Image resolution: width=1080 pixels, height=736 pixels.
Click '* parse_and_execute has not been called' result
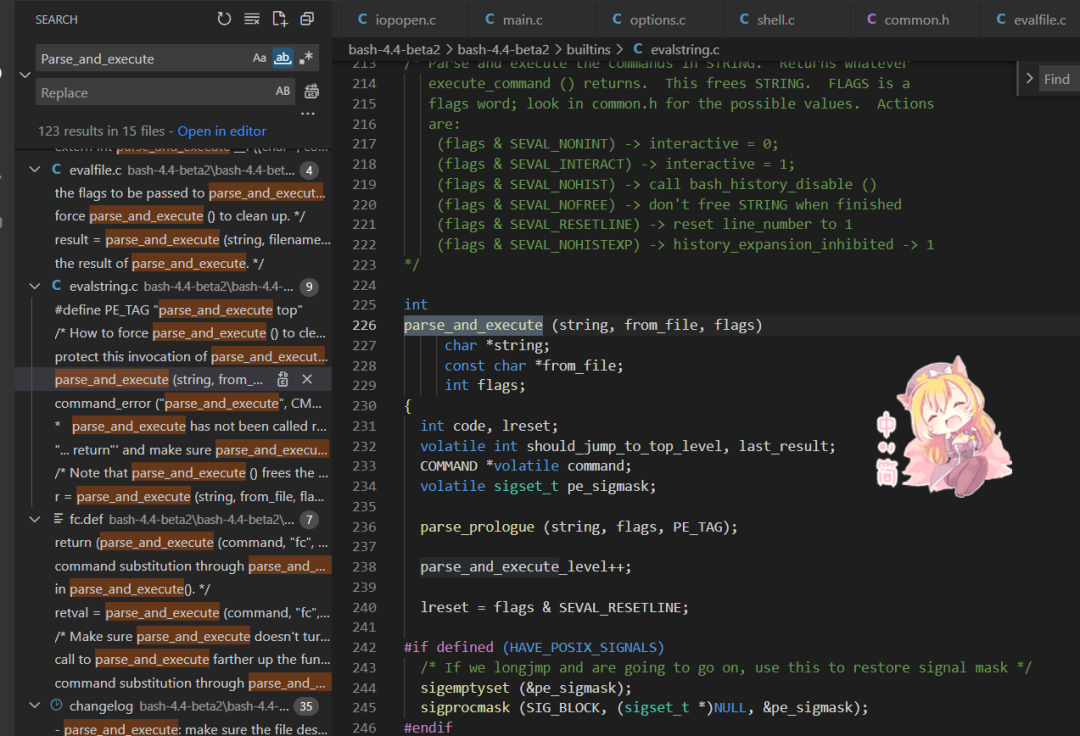click(191, 426)
